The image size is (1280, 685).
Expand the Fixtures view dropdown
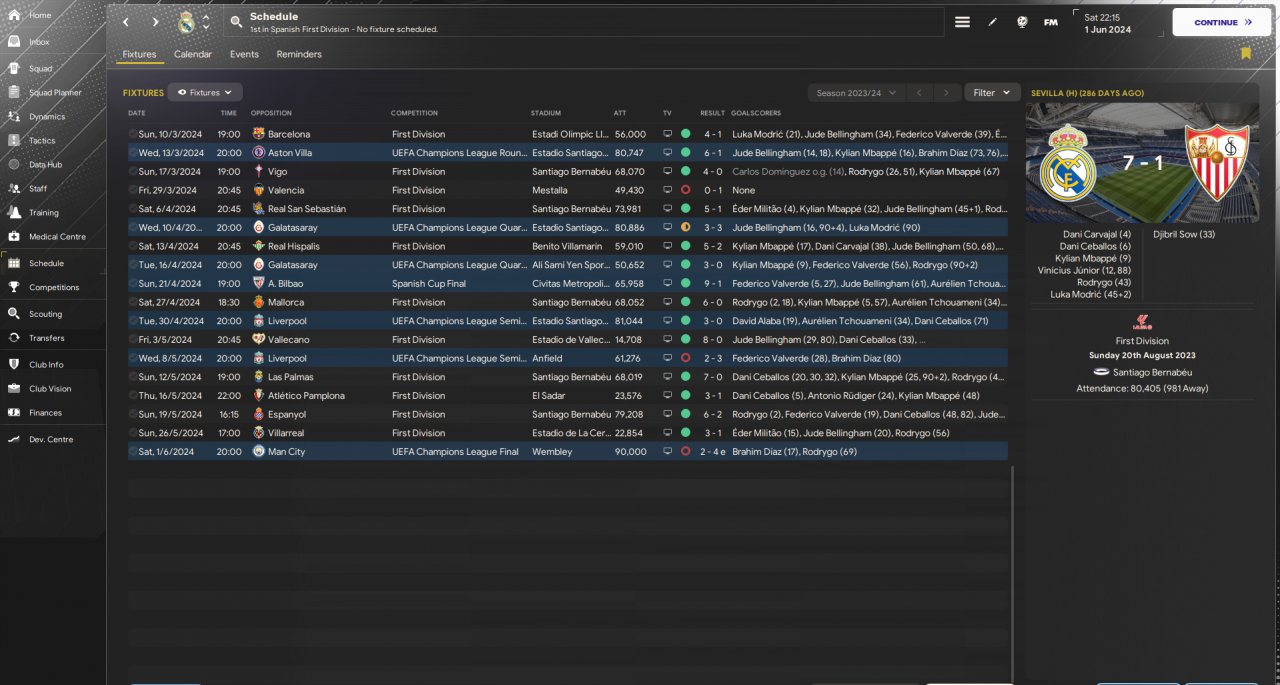(x=205, y=93)
